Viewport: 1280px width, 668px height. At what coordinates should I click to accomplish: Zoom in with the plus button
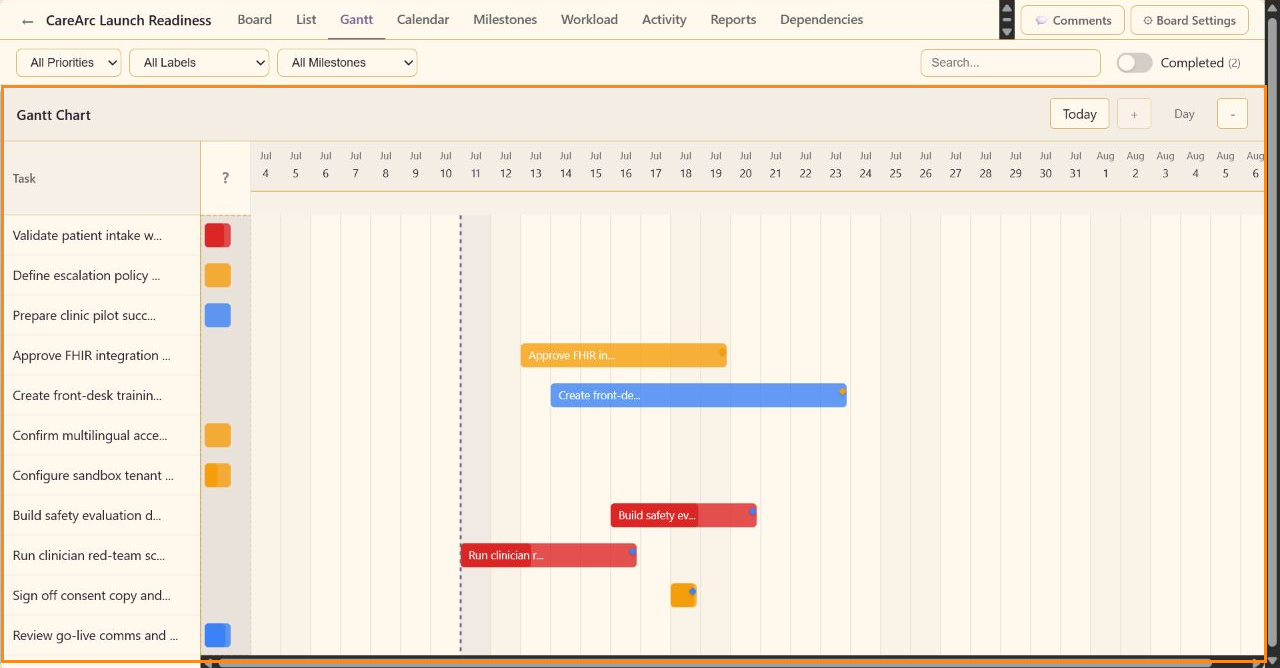coord(1134,114)
